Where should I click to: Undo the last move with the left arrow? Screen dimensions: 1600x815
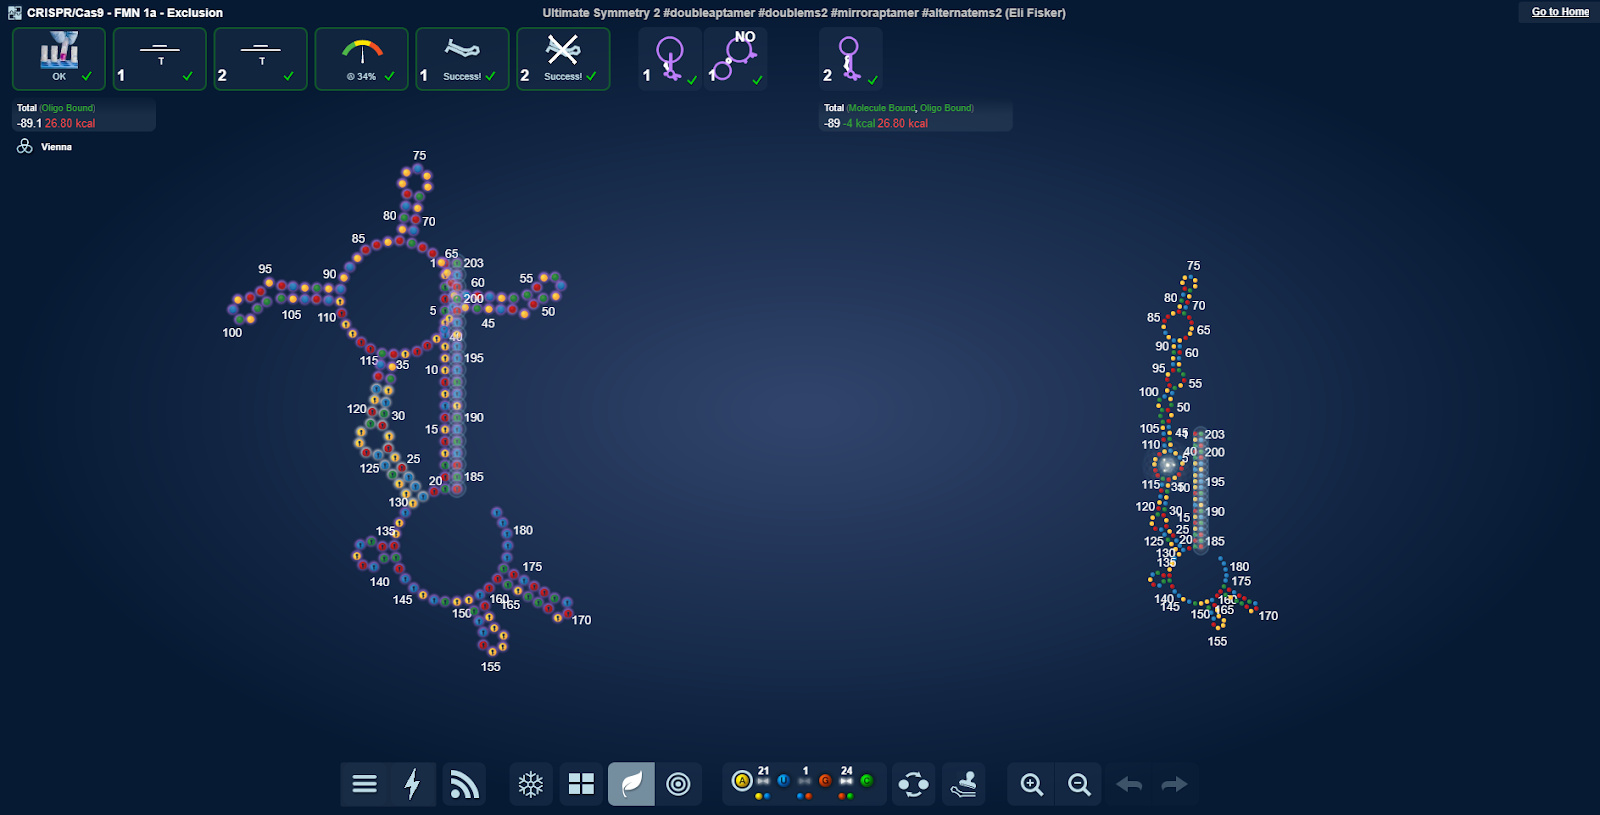pos(1129,784)
